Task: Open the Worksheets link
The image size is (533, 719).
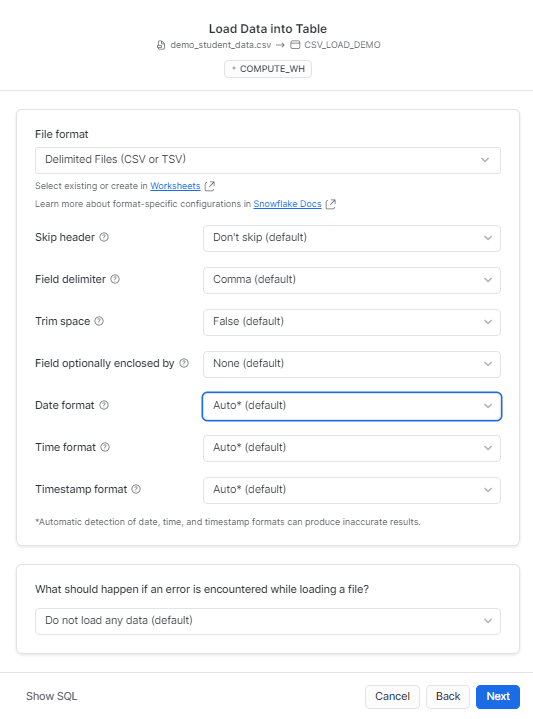Action: click(x=175, y=186)
